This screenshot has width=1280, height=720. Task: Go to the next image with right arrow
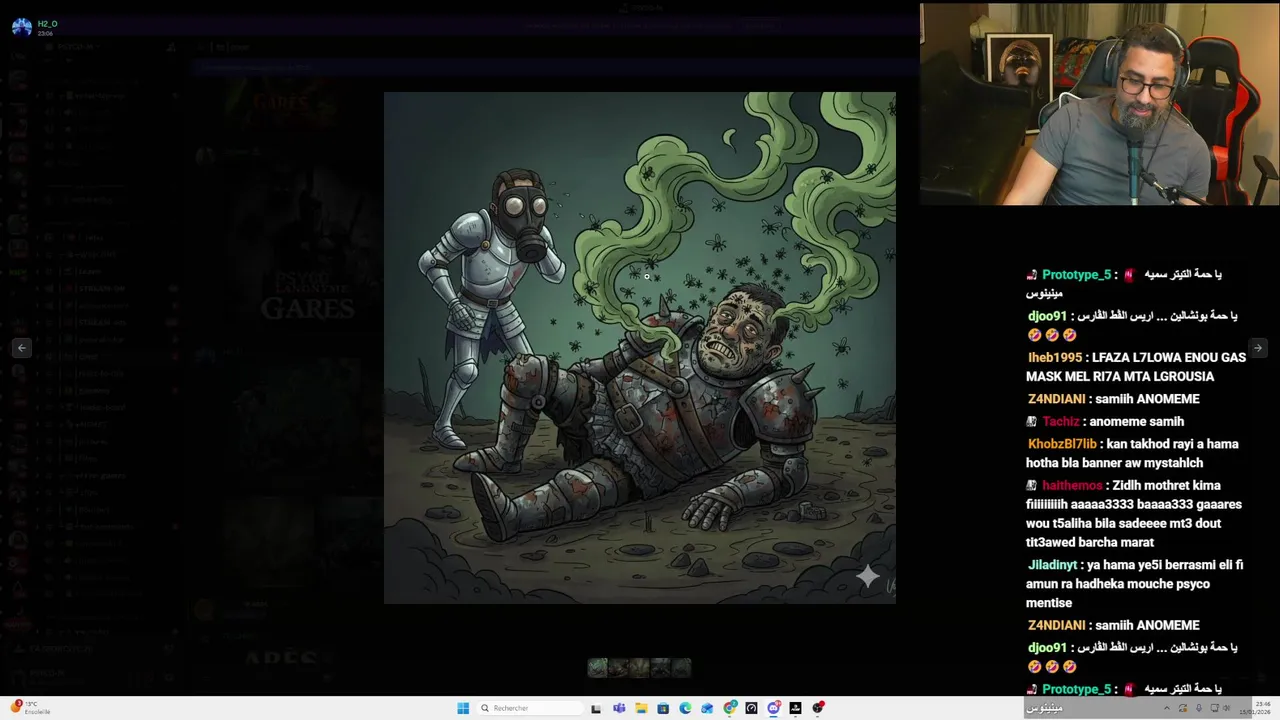point(1257,348)
